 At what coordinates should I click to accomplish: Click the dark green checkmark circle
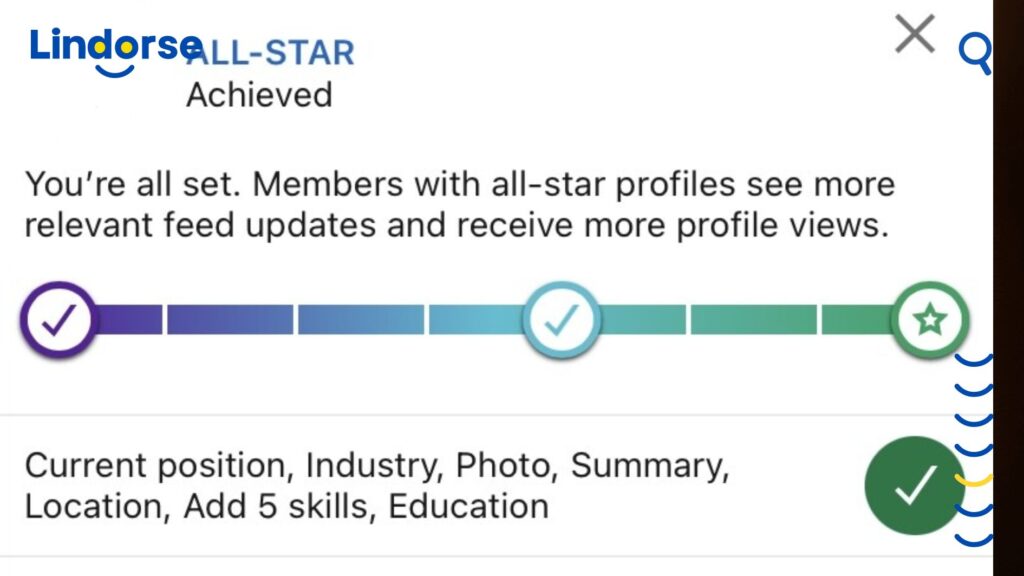click(x=914, y=485)
